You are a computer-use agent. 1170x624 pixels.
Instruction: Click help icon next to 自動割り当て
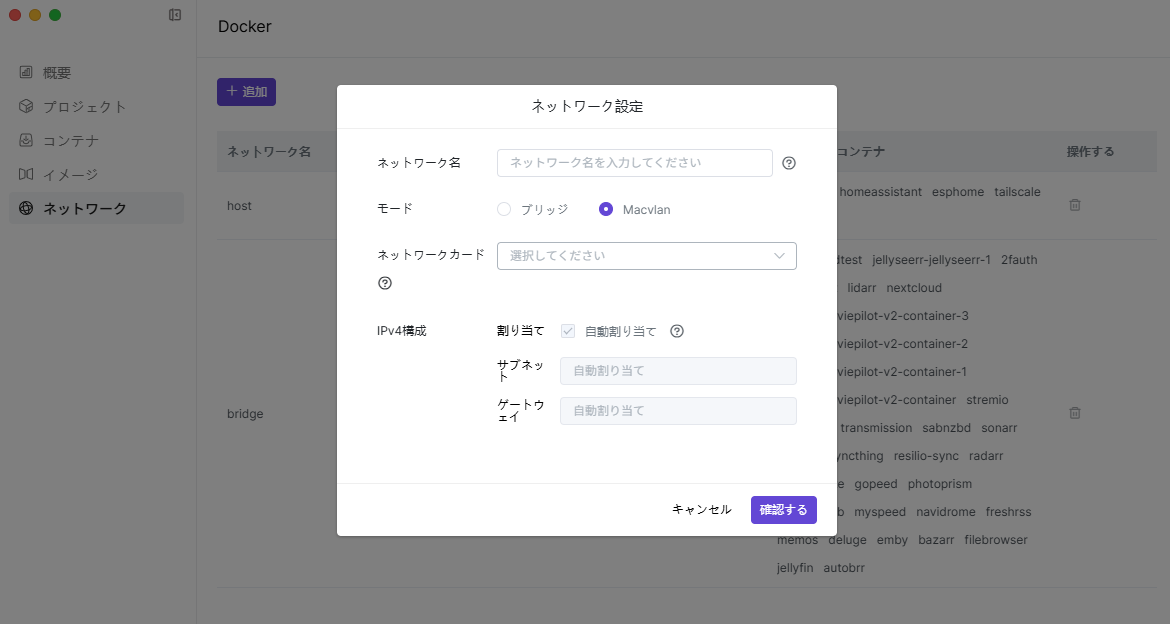pyautogui.click(x=676, y=331)
